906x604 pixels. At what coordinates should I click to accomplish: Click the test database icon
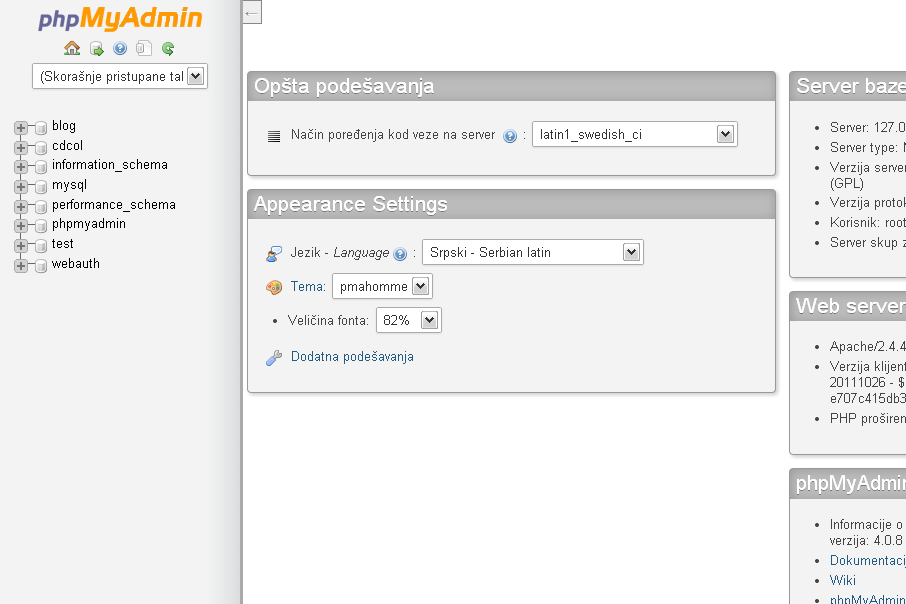pyautogui.click(x=41, y=246)
